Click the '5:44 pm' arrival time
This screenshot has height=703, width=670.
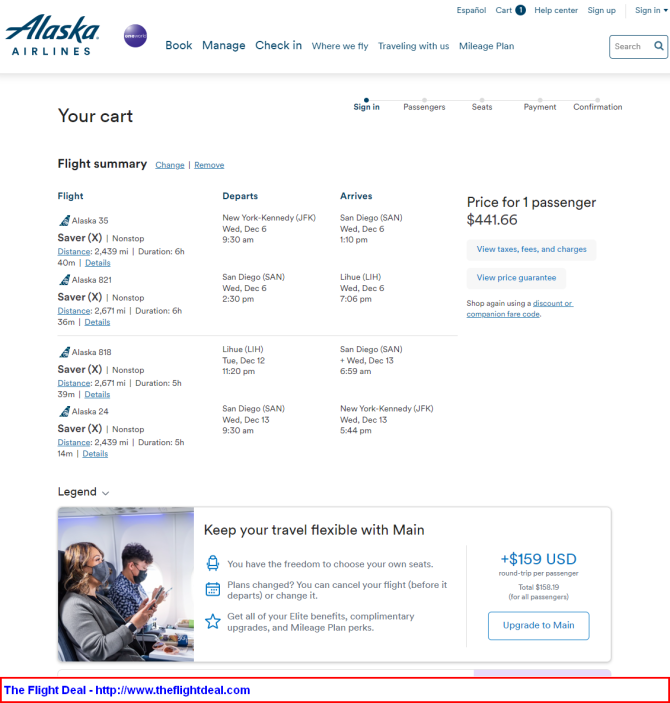pyautogui.click(x=355, y=430)
